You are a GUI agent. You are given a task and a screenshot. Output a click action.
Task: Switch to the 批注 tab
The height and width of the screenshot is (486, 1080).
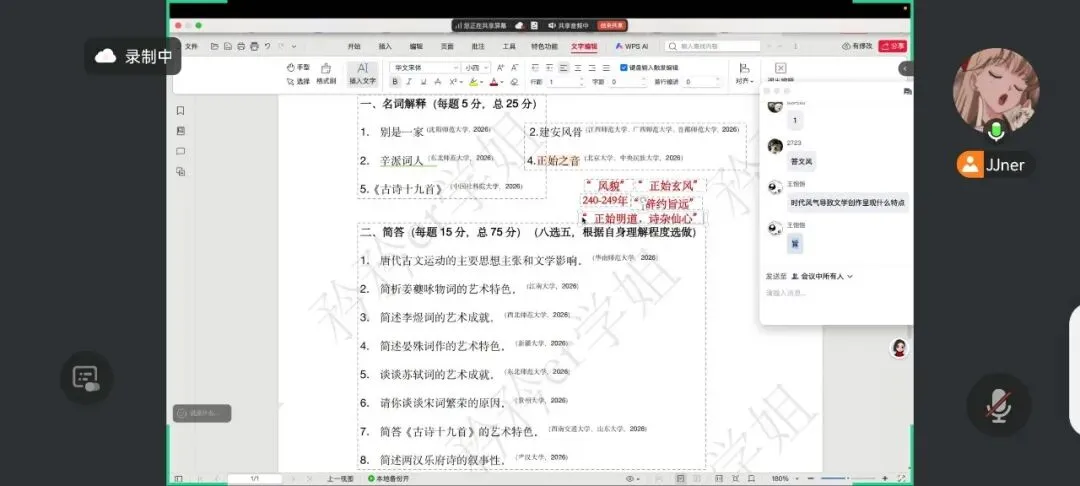coord(478,46)
